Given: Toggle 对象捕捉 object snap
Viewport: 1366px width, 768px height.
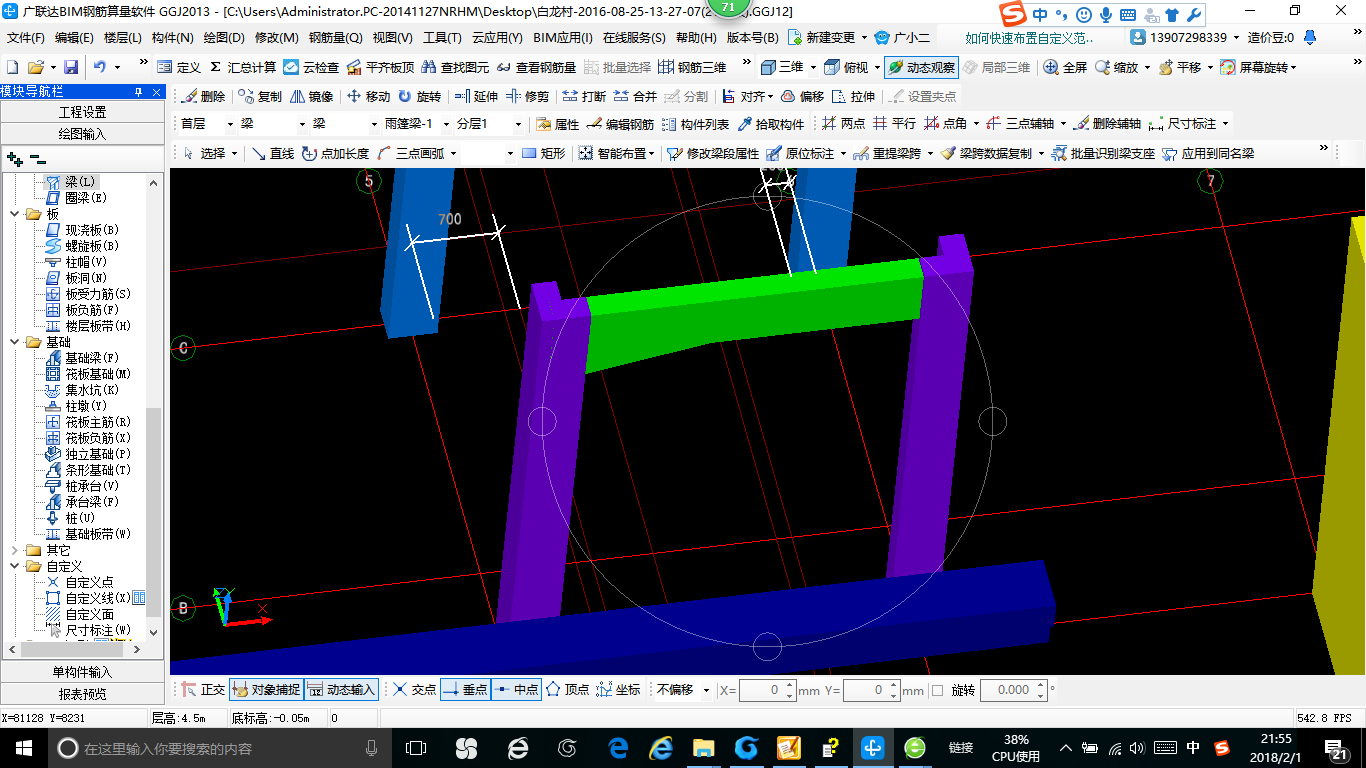Looking at the screenshot, I should (266, 690).
